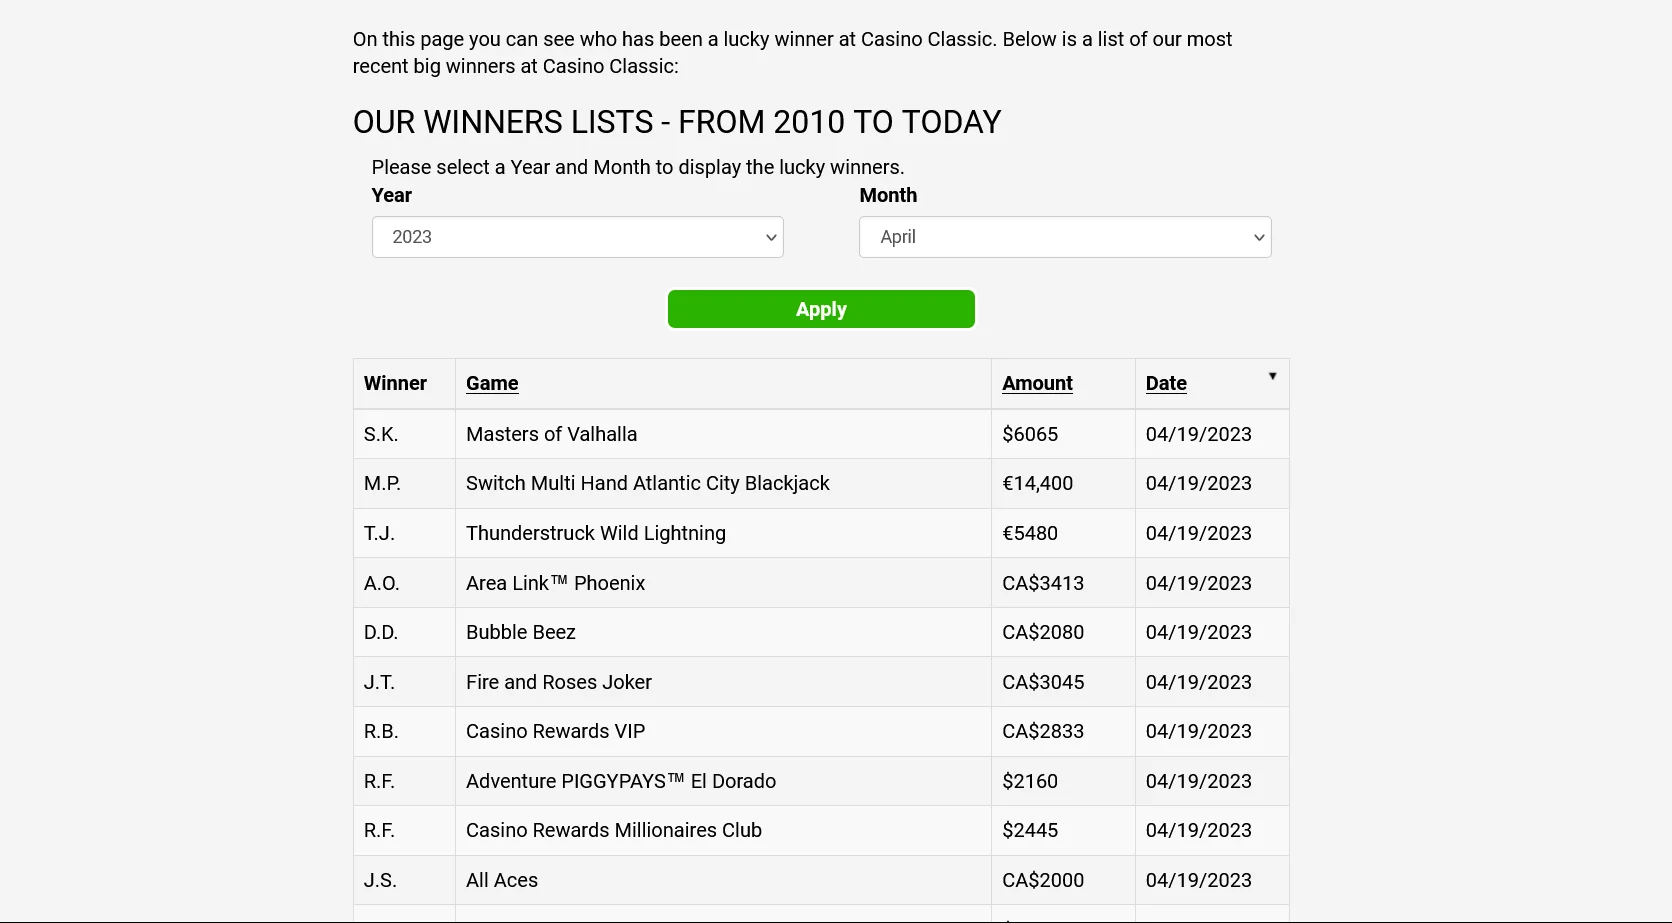The width and height of the screenshot is (1672, 923).
Task: Click the CA$2080 amount cell
Action: [1063, 632]
